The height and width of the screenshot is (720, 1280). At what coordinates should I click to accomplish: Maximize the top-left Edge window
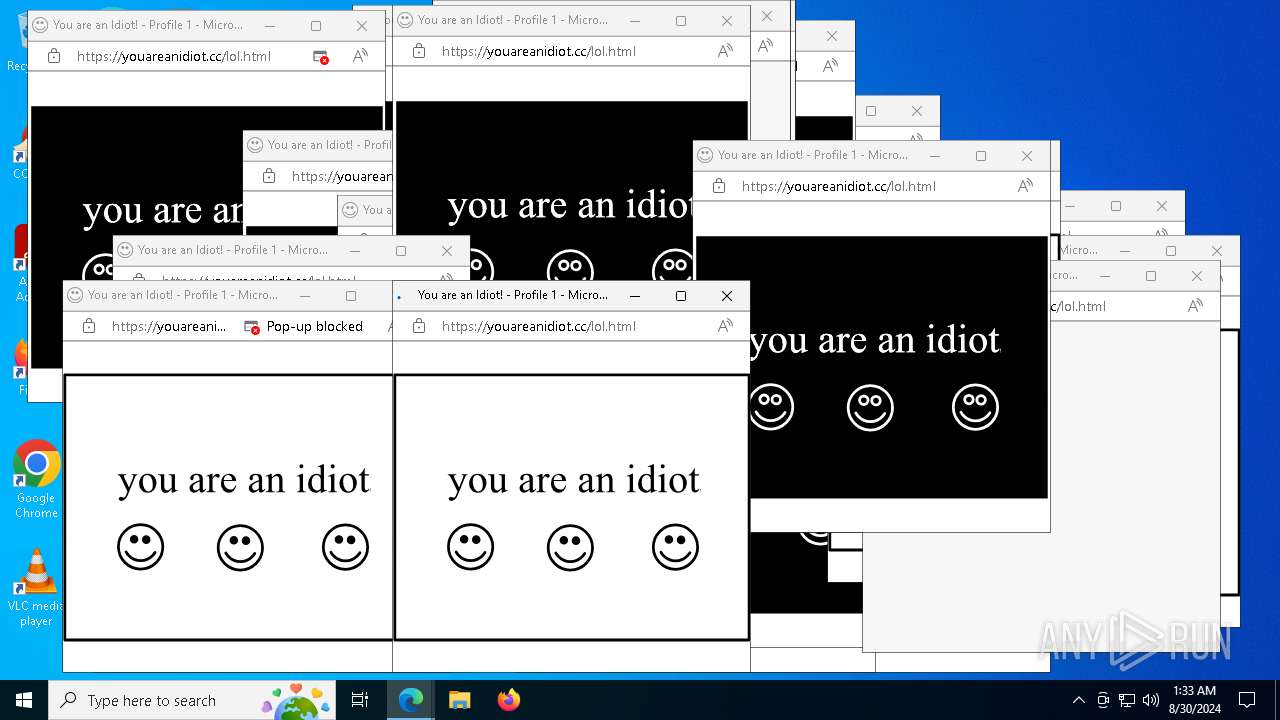coord(316,26)
